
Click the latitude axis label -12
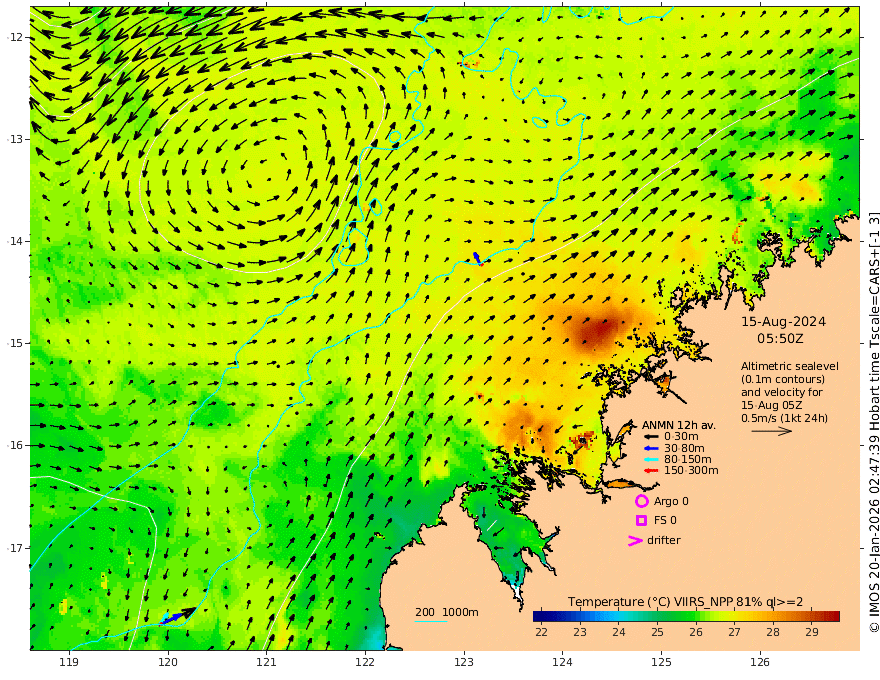point(15,37)
